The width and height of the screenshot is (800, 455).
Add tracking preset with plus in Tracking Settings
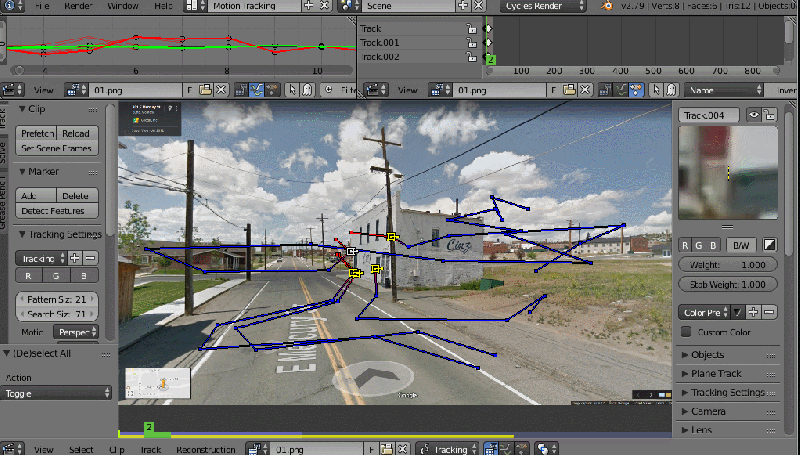click(74, 258)
